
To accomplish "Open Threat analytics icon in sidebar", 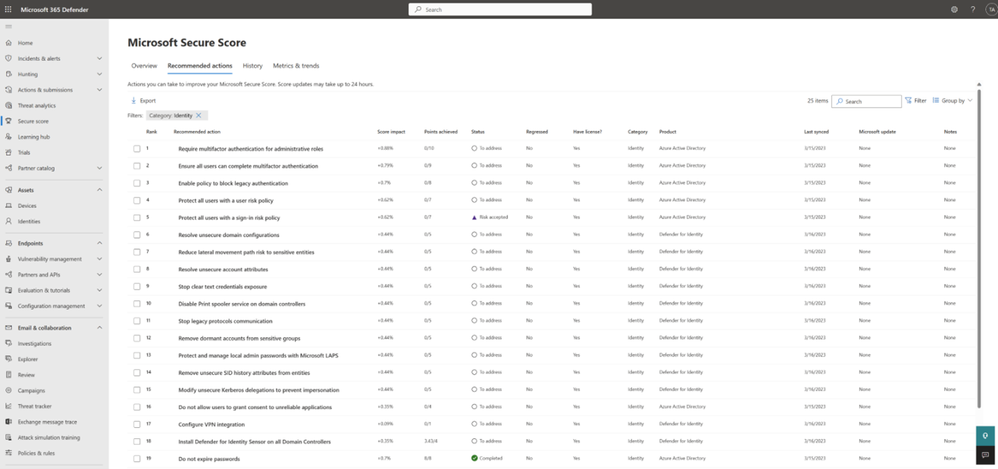I will pos(8,106).
